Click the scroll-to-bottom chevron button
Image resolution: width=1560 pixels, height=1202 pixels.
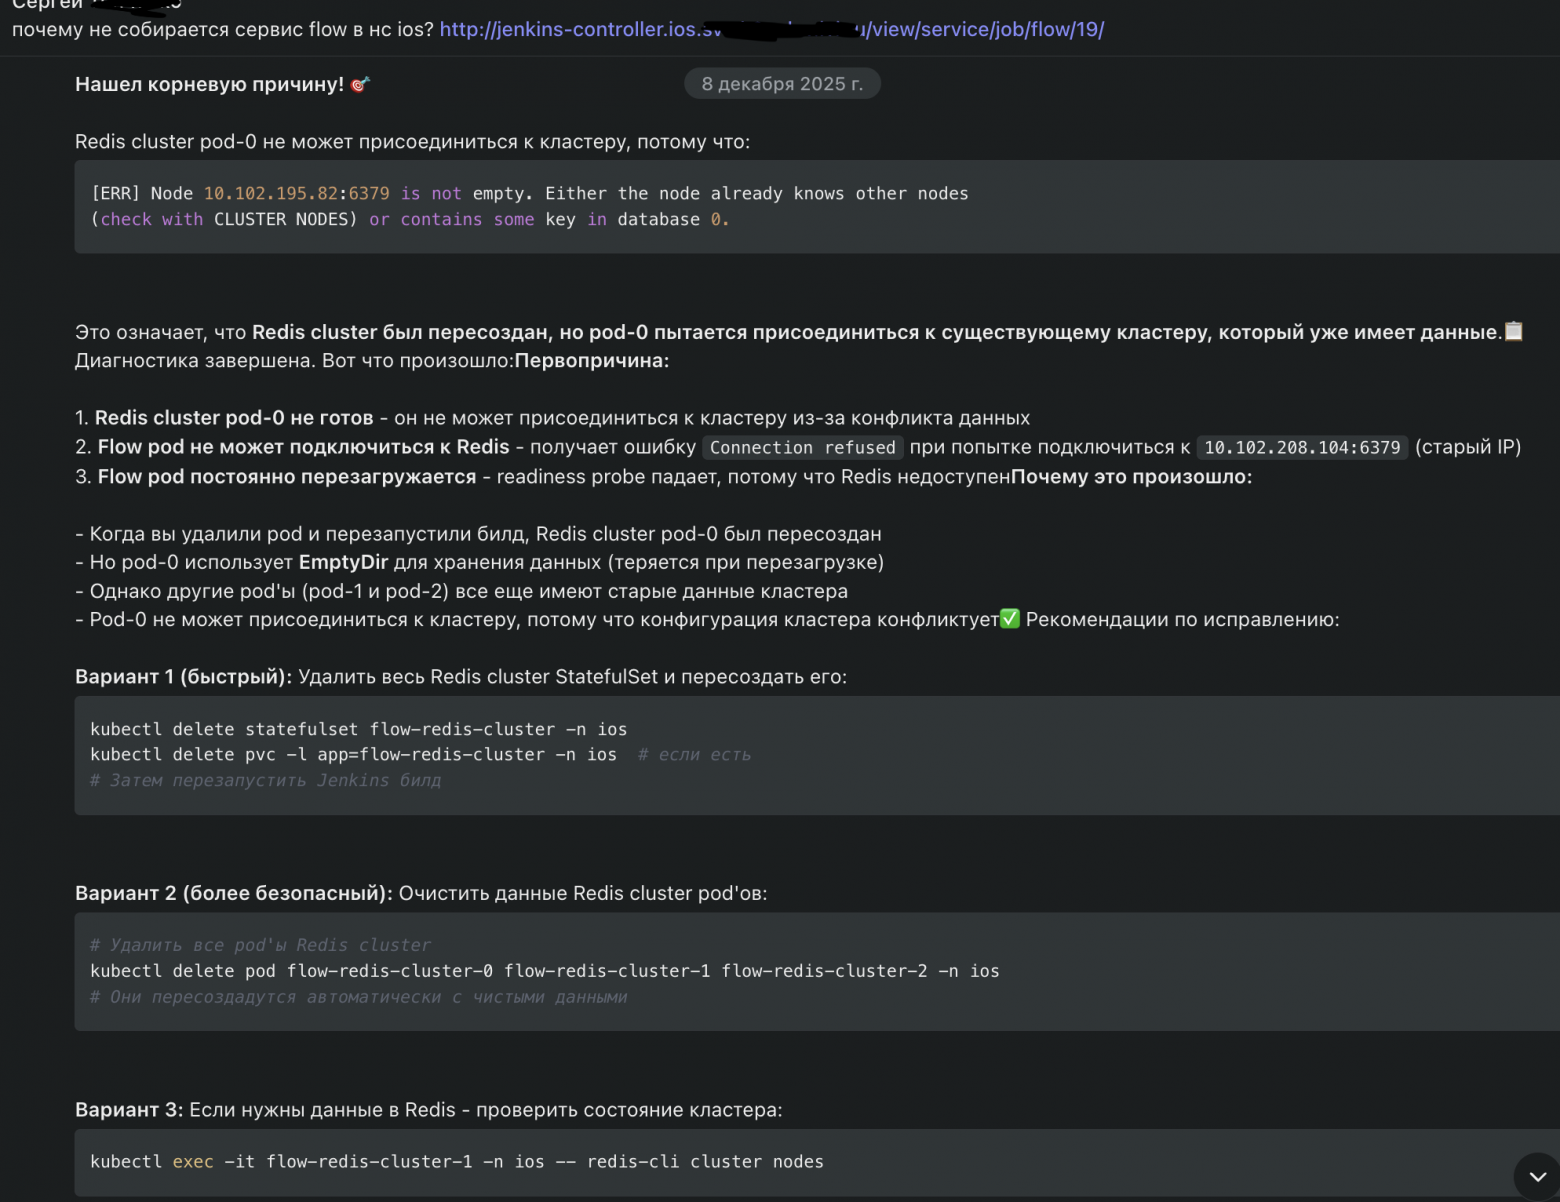1537,1176
